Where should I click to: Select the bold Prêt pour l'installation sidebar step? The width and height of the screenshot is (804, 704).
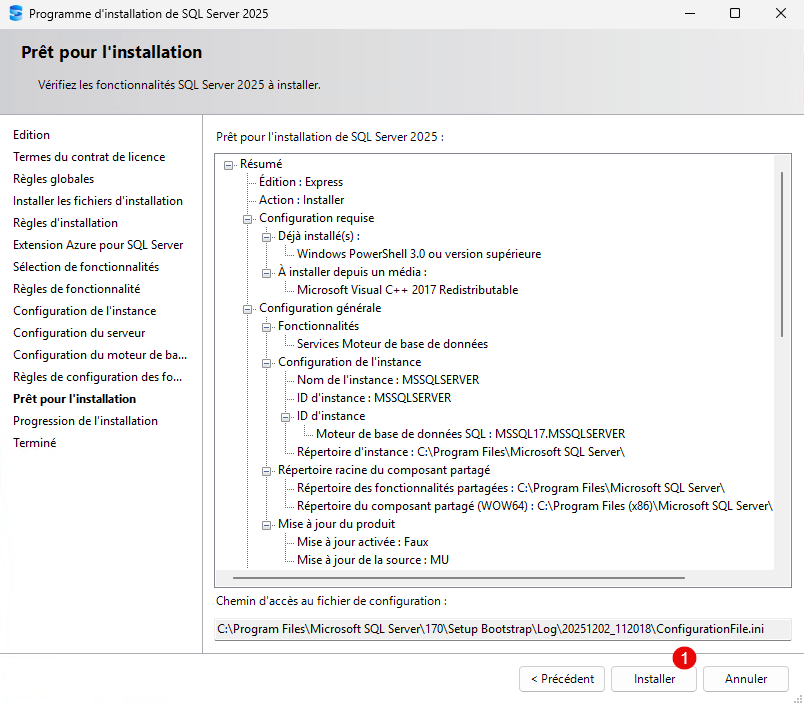coord(74,399)
